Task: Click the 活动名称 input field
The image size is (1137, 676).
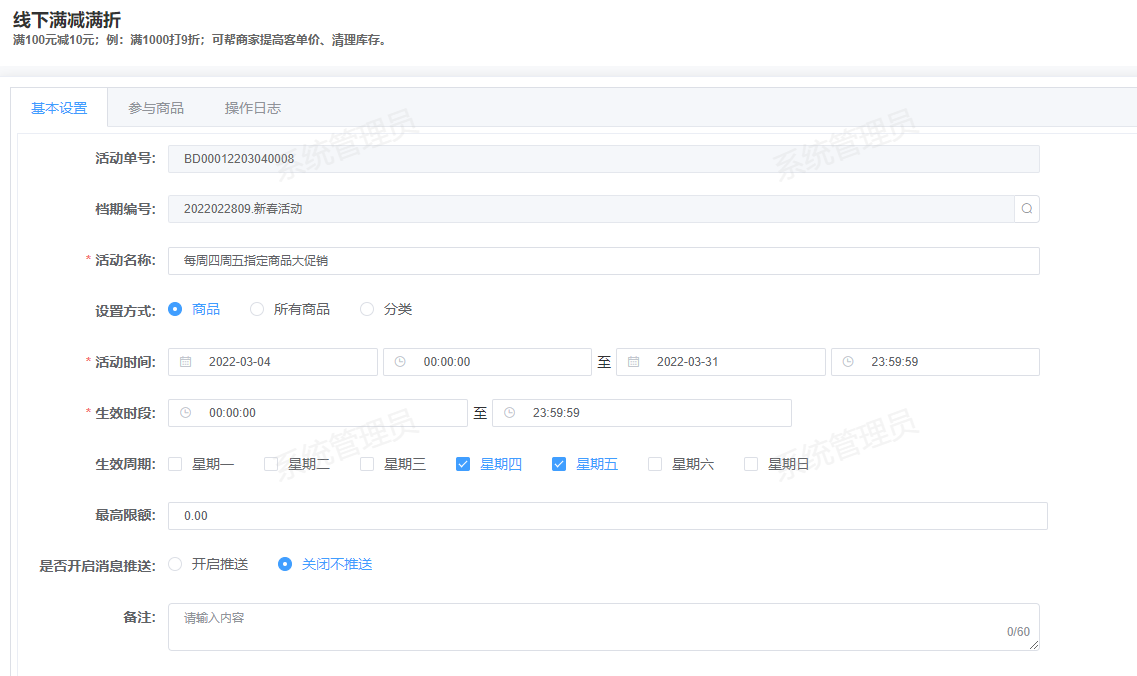Action: [x=603, y=261]
